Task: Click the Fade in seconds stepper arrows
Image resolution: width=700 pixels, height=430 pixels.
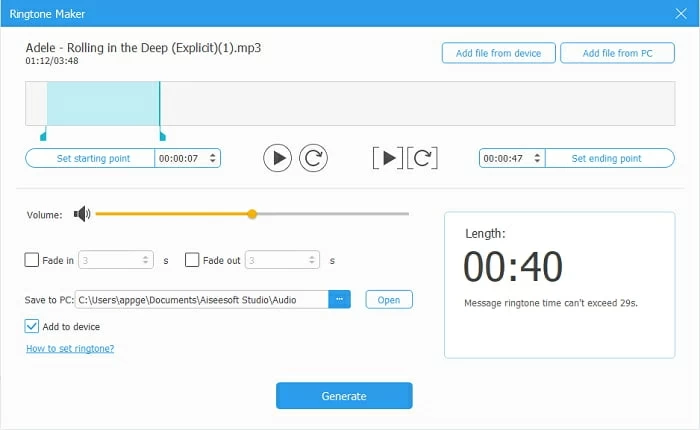Action: (x=146, y=260)
